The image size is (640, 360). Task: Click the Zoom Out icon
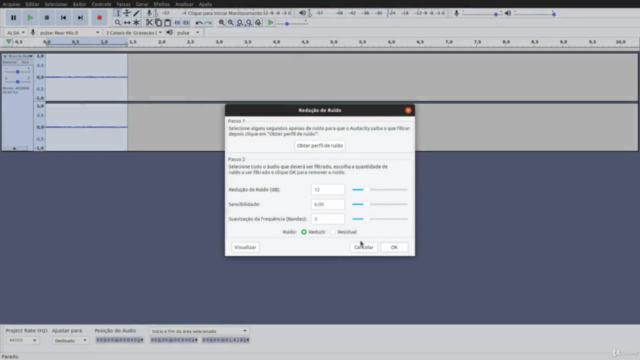(x=231, y=22)
